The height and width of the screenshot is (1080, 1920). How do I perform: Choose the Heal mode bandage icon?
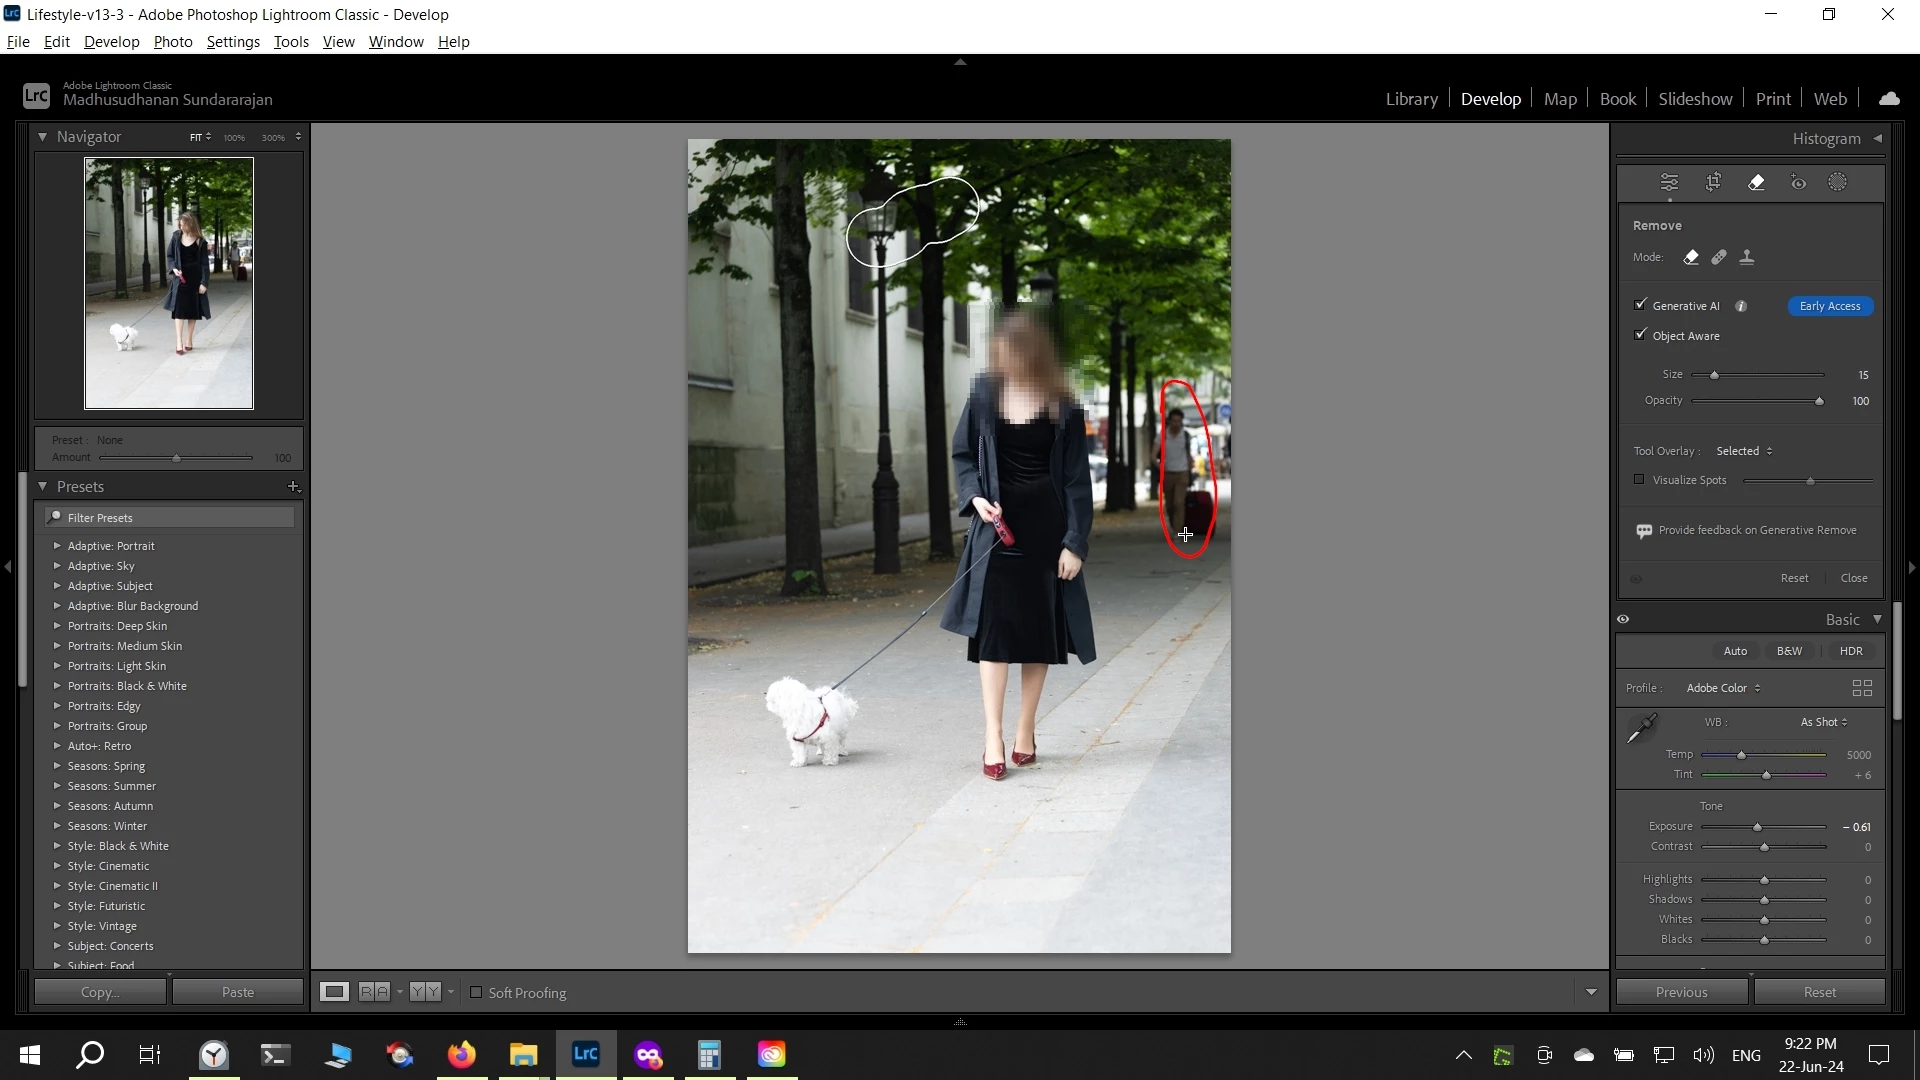click(x=1719, y=257)
